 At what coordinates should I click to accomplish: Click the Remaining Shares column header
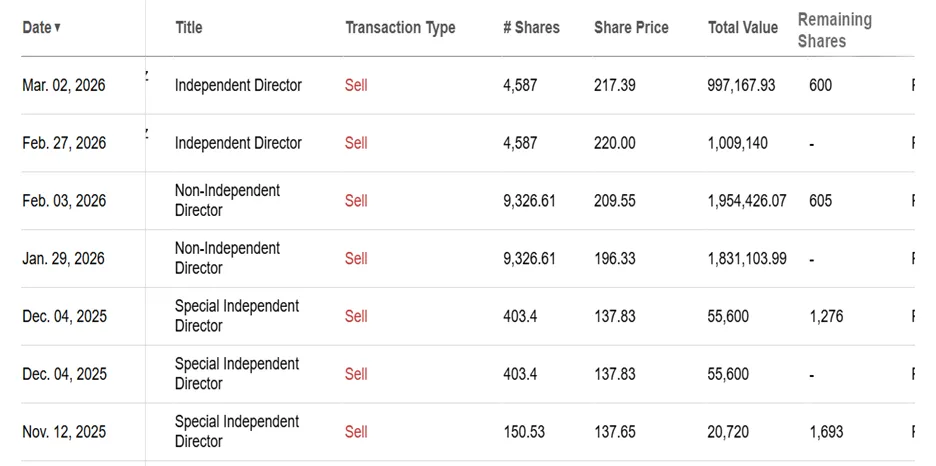(834, 30)
